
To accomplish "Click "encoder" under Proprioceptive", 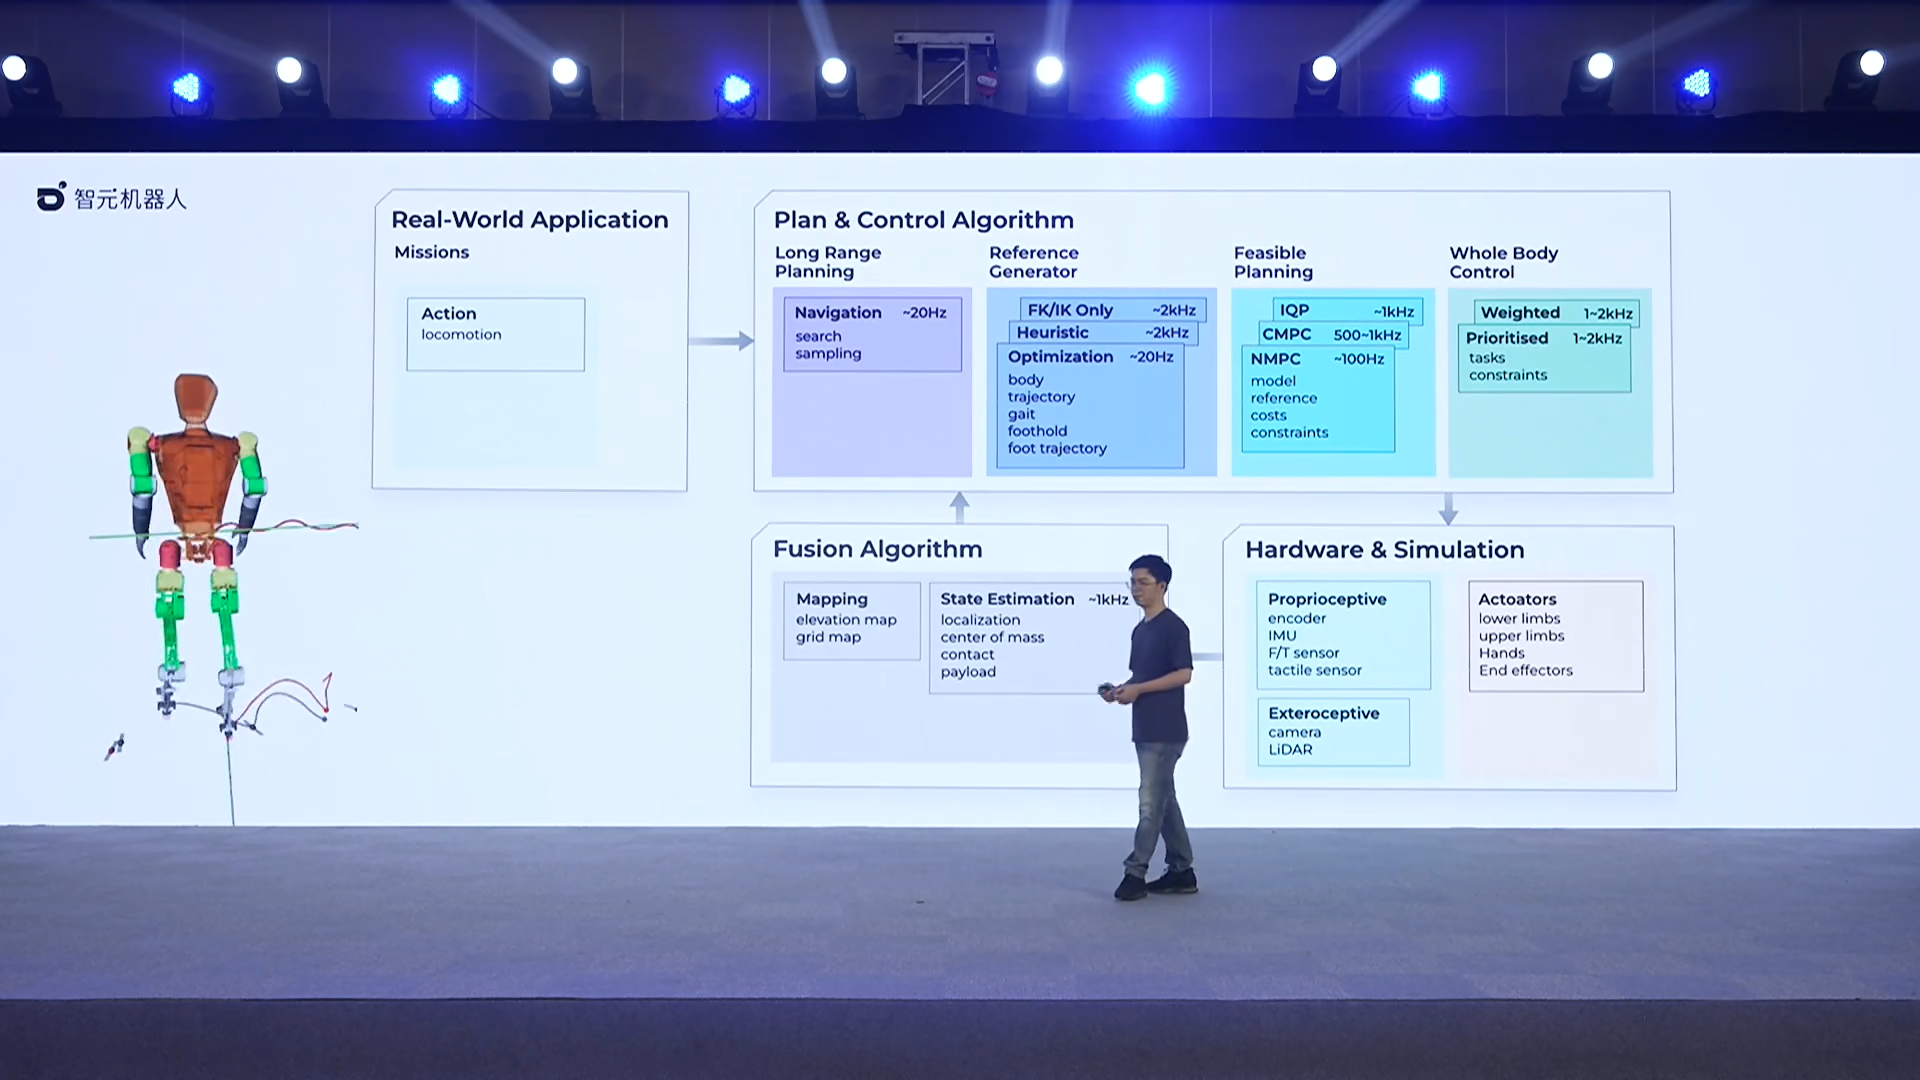I will [x=1297, y=618].
